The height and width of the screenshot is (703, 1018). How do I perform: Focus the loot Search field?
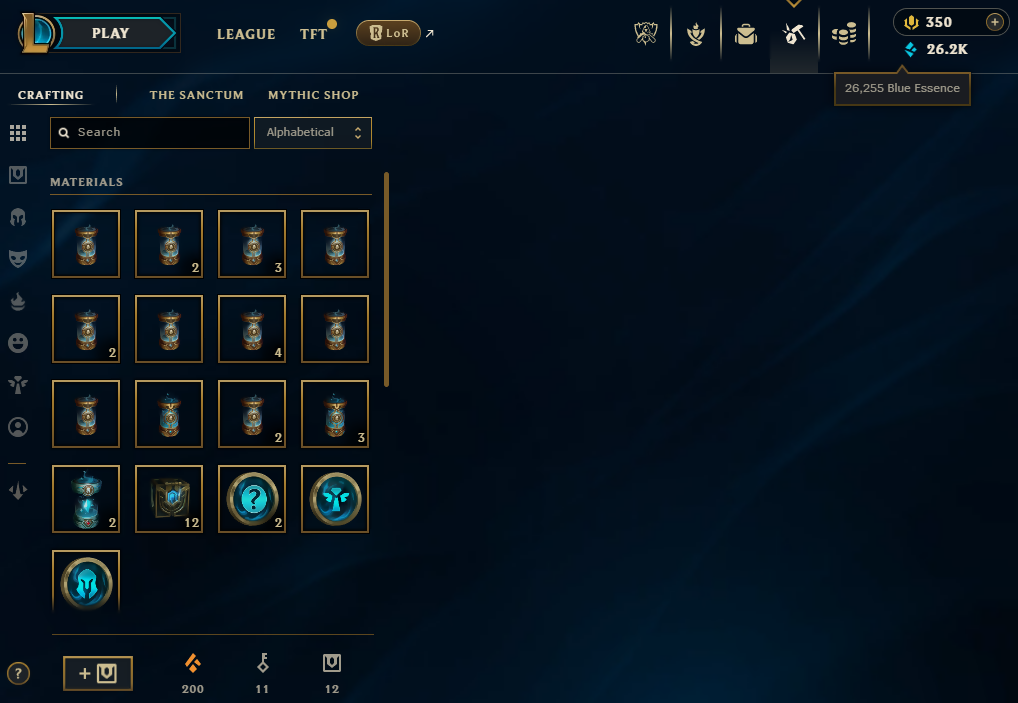click(150, 132)
